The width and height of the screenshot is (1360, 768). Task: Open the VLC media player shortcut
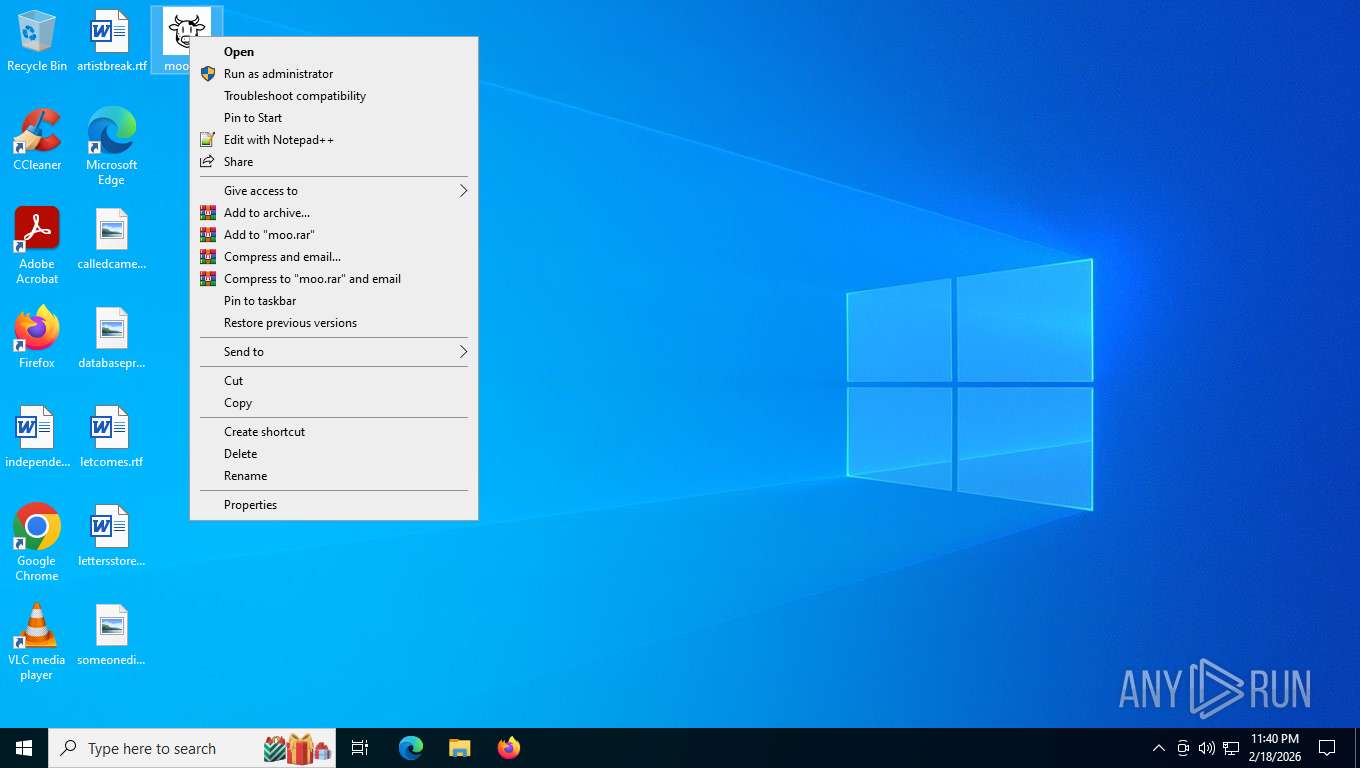pos(37,642)
